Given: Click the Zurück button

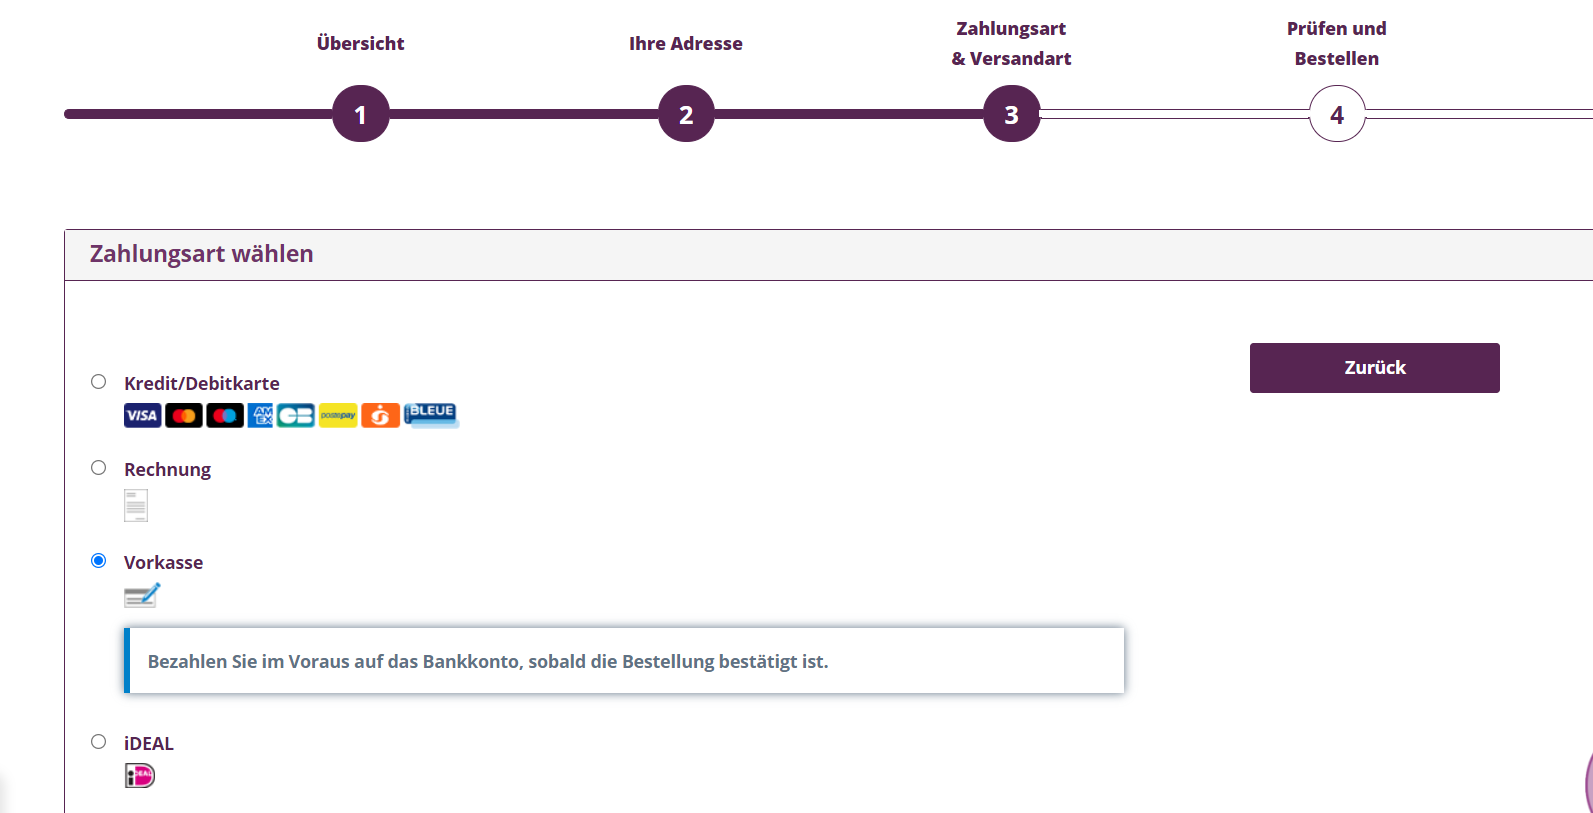Looking at the screenshot, I should coord(1375,368).
